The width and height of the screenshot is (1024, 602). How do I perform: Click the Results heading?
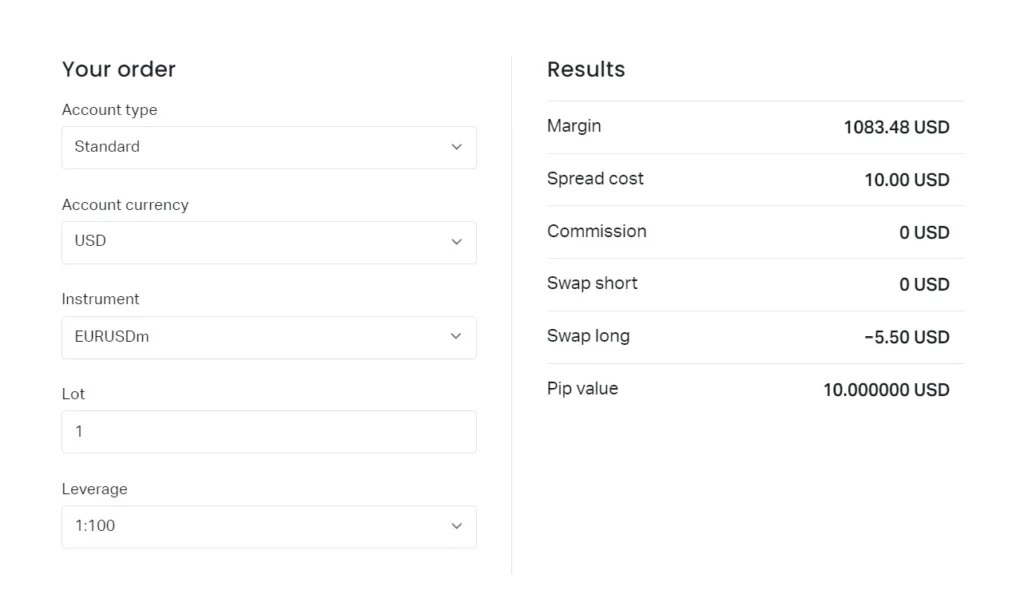[x=586, y=69]
